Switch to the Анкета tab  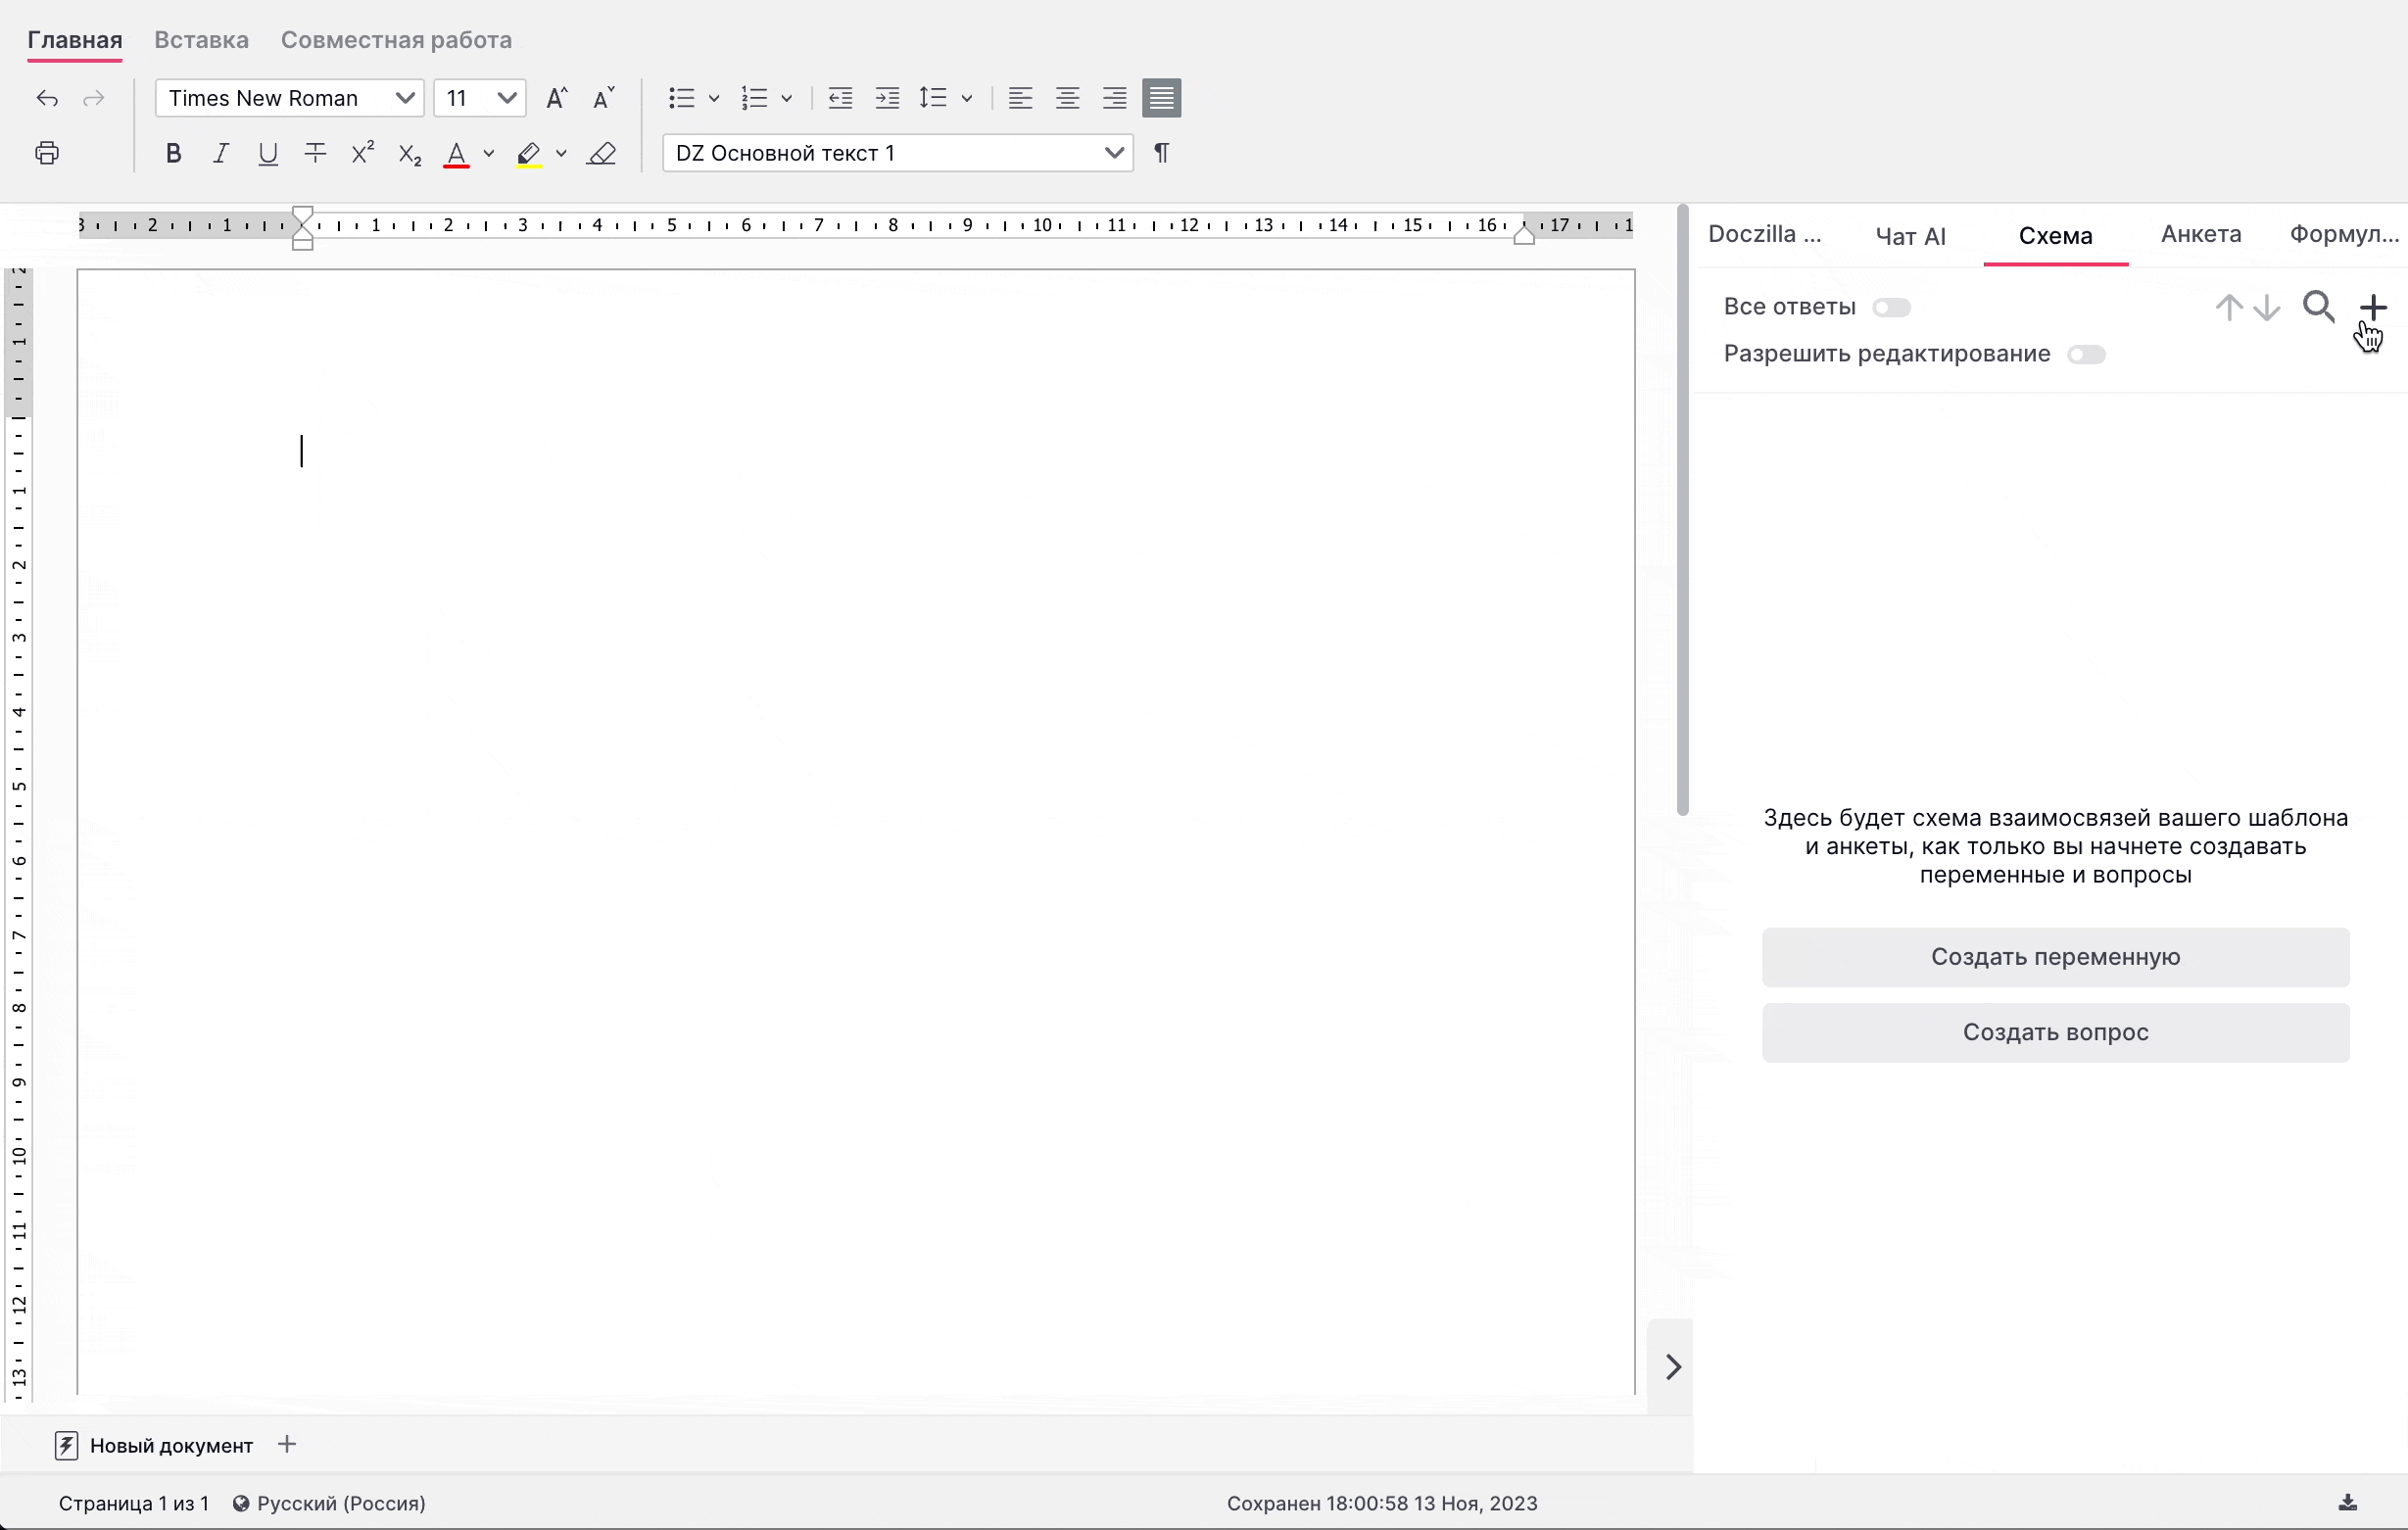[2201, 234]
